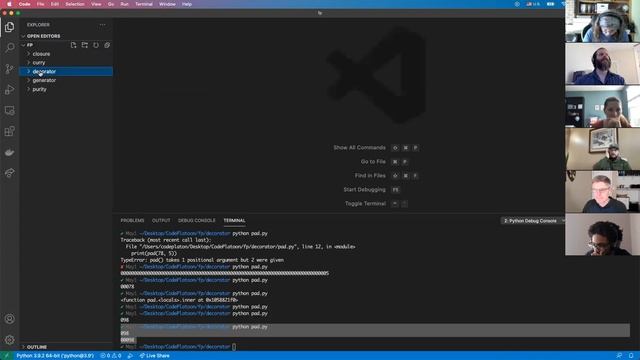Viewport: 640px width, 360px height.
Task: Open the File menu
Action: point(40,4)
